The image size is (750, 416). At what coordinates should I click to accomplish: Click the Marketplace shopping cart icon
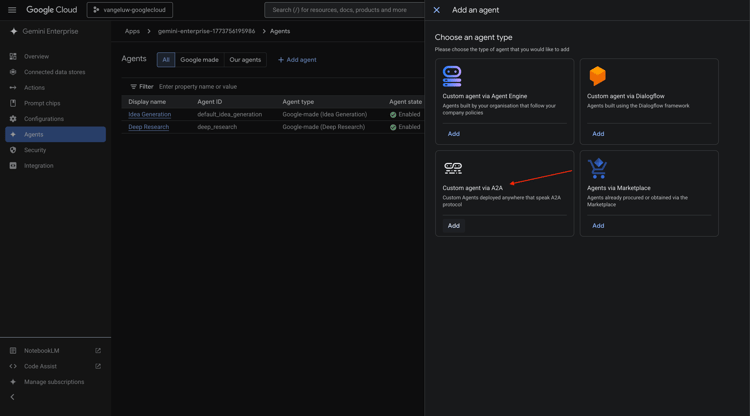(x=597, y=168)
